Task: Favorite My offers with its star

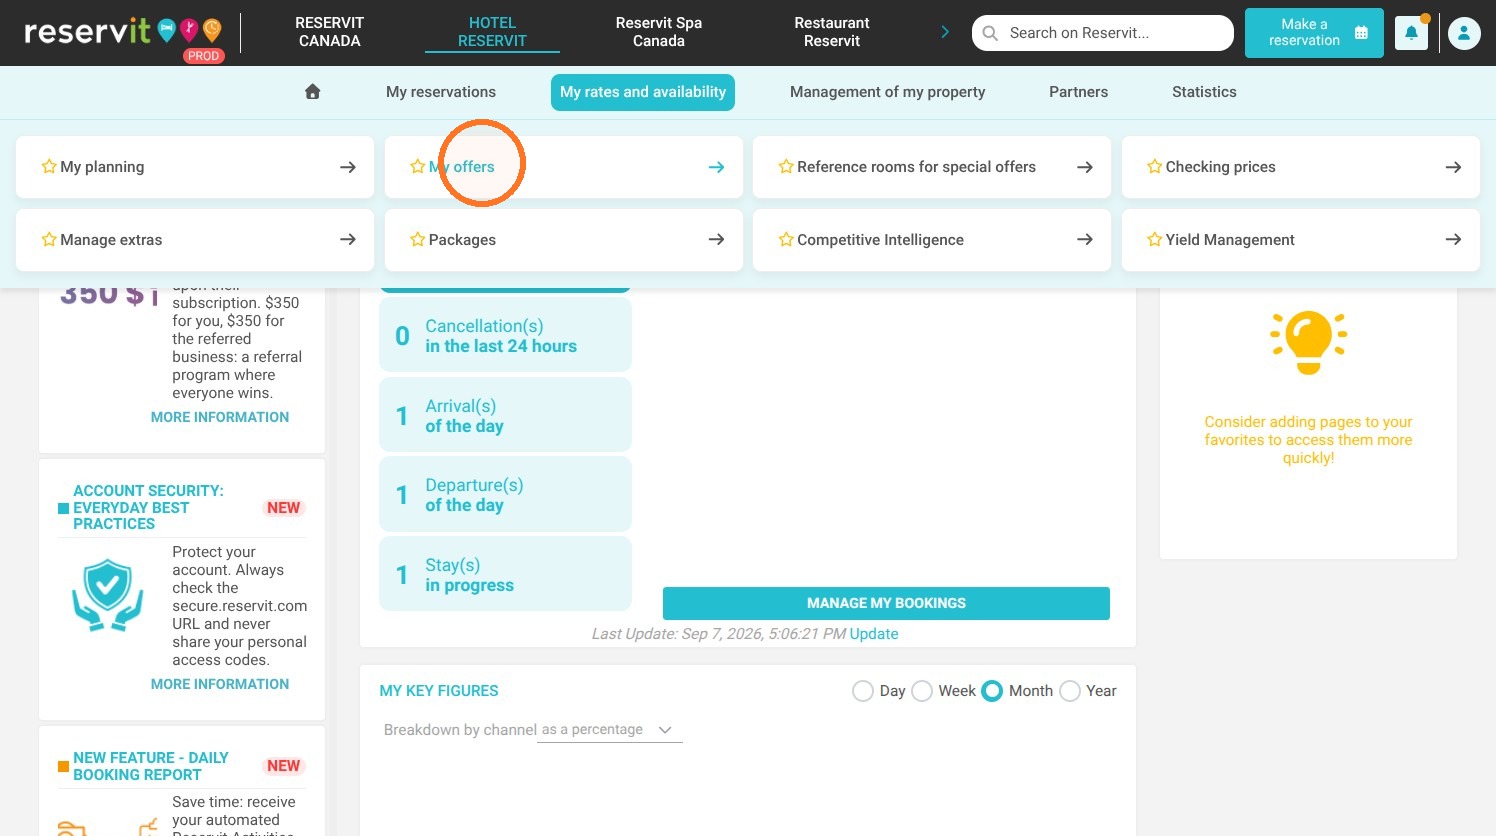Action: tap(418, 167)
